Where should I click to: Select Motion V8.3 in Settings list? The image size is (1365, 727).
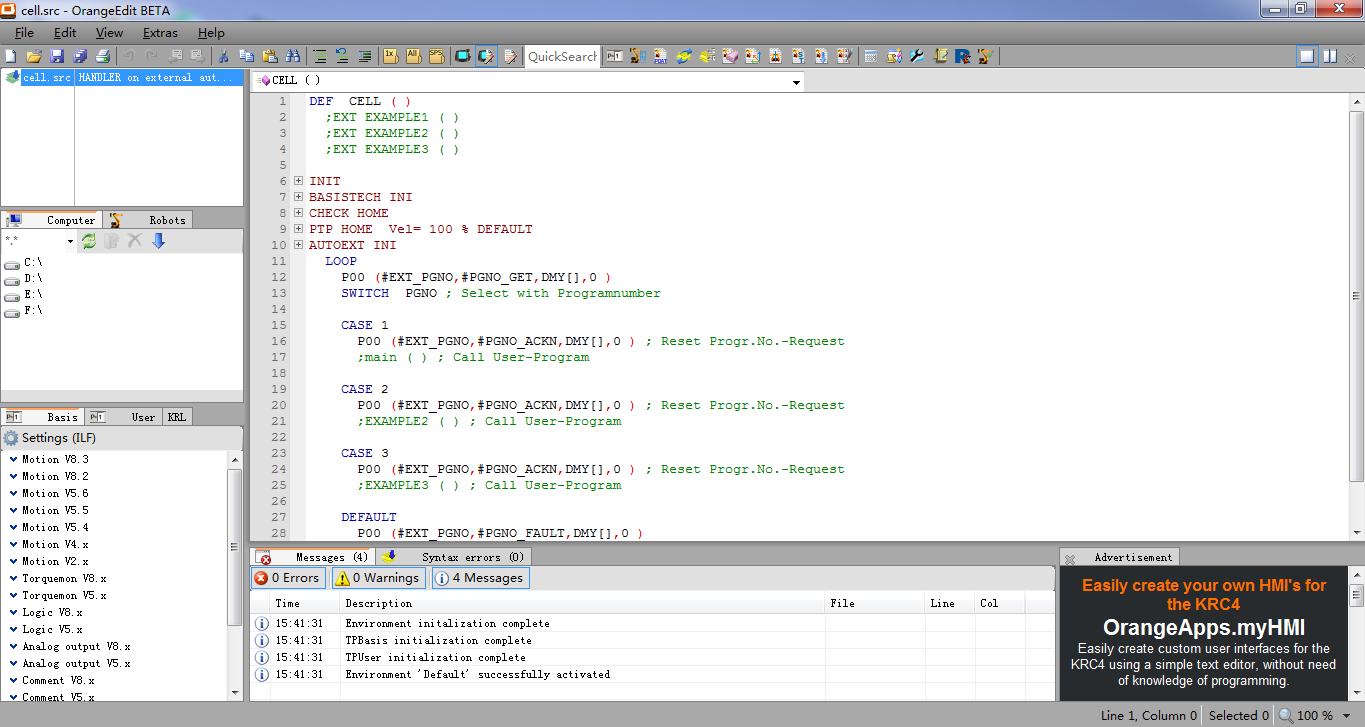point(55,459)
